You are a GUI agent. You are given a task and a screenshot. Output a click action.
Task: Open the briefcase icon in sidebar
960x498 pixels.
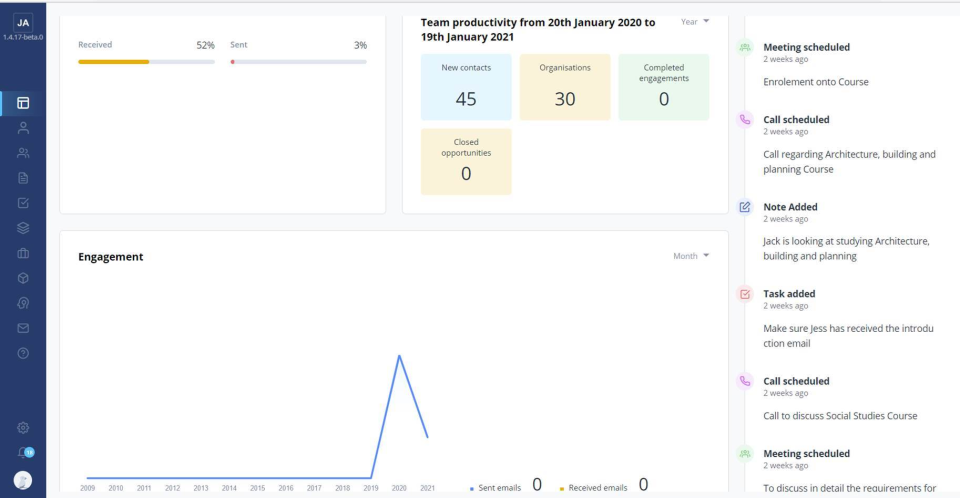[23, 253]
